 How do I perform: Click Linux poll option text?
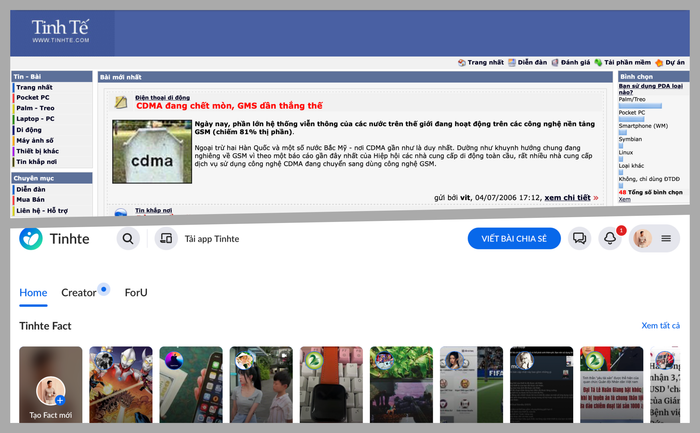pos(626,152)
